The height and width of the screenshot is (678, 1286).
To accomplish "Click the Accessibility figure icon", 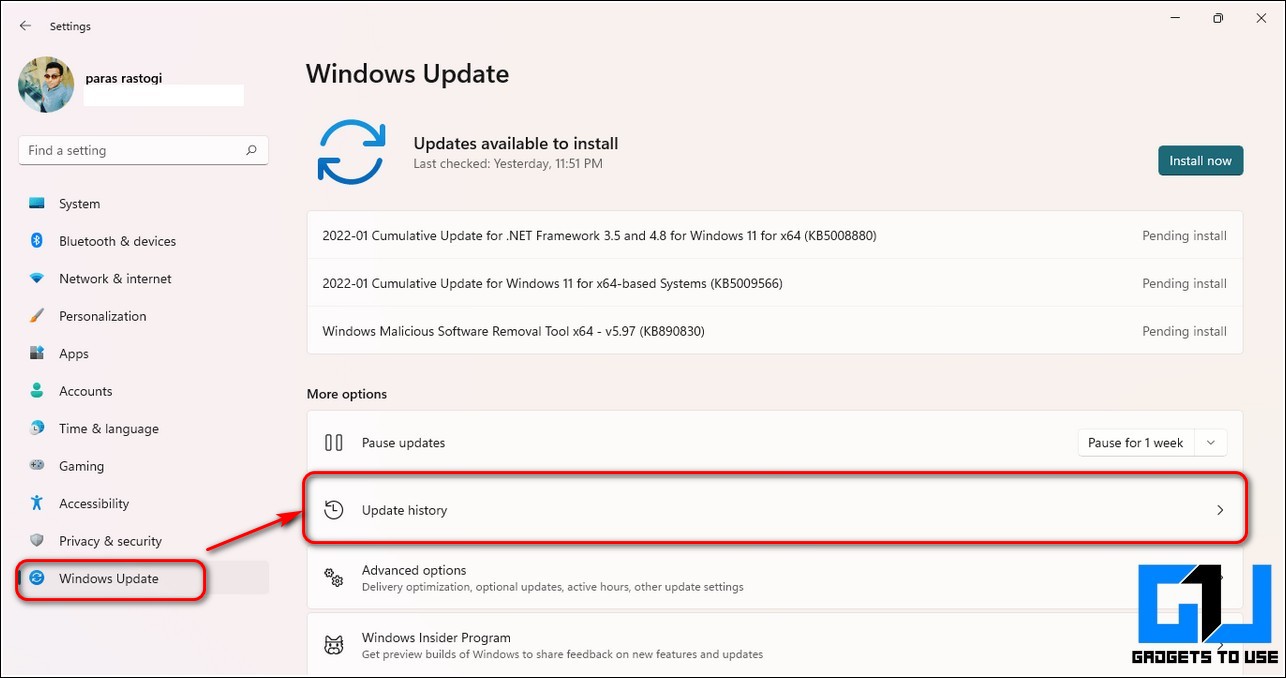I will pos(37,503).
